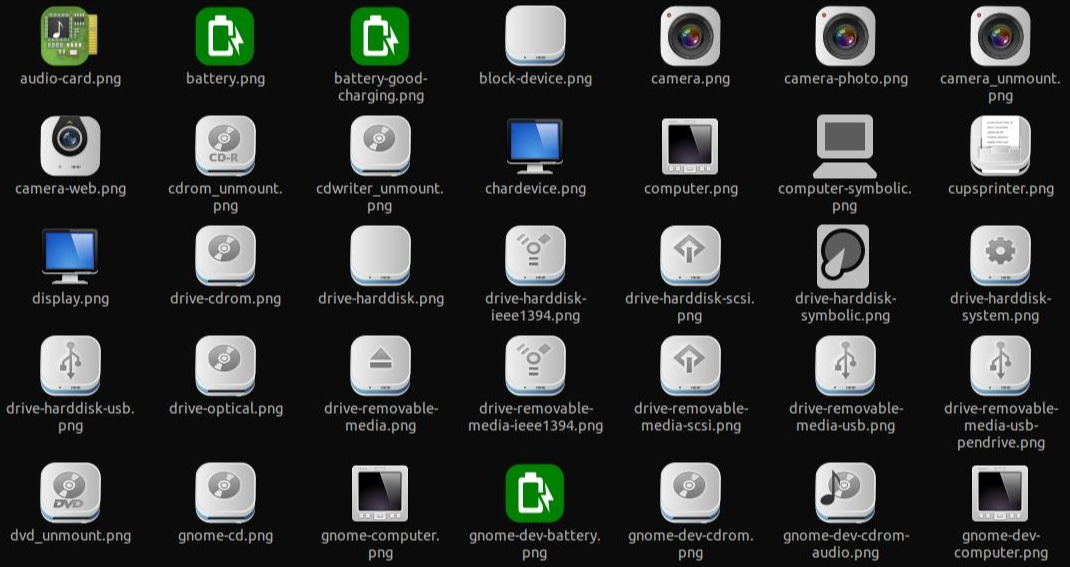Click the "audio-card.png" file name

click(70, 78)
